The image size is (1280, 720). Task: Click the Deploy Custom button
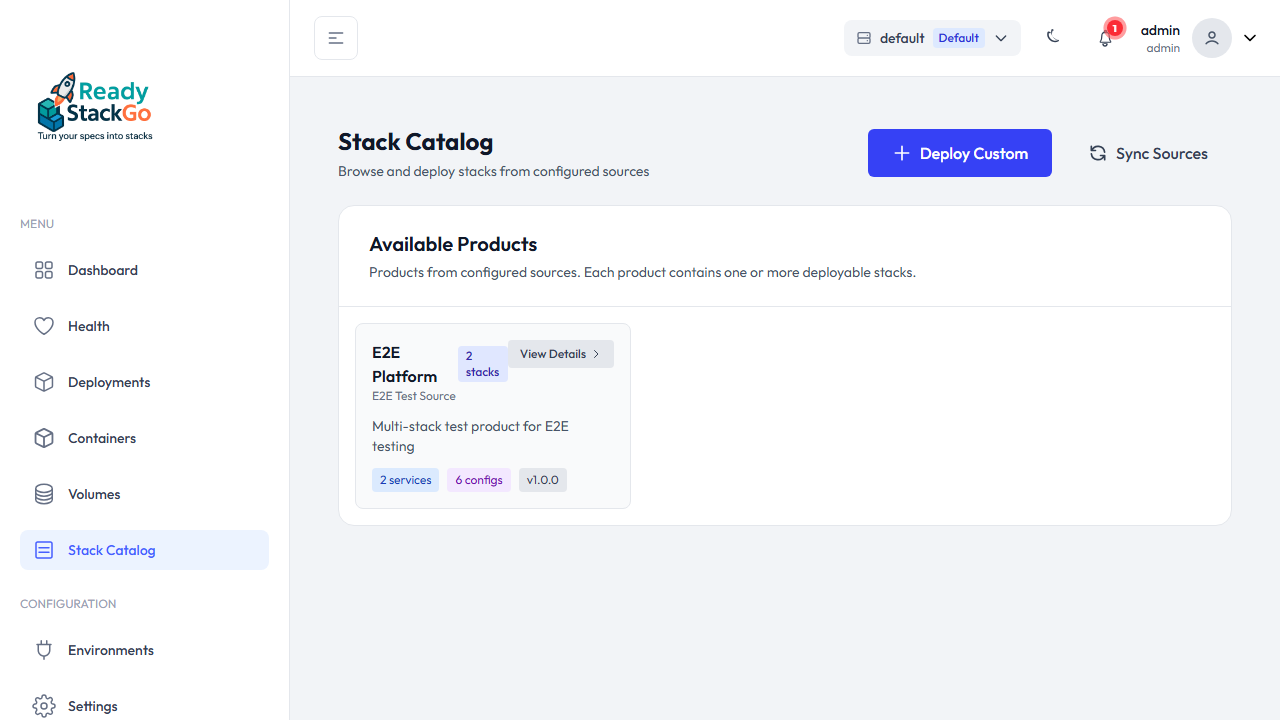tap(959, 153)
